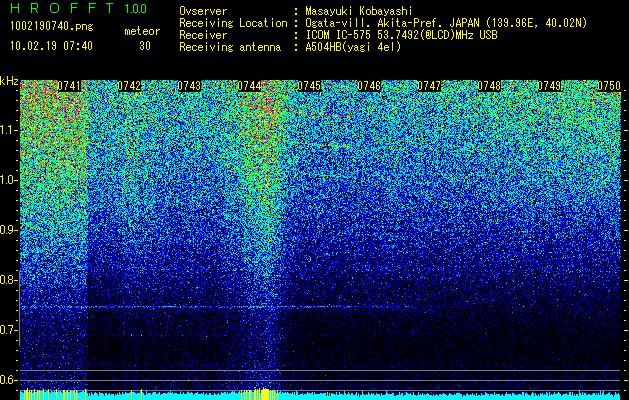Click the Receiving Location label

233,24
